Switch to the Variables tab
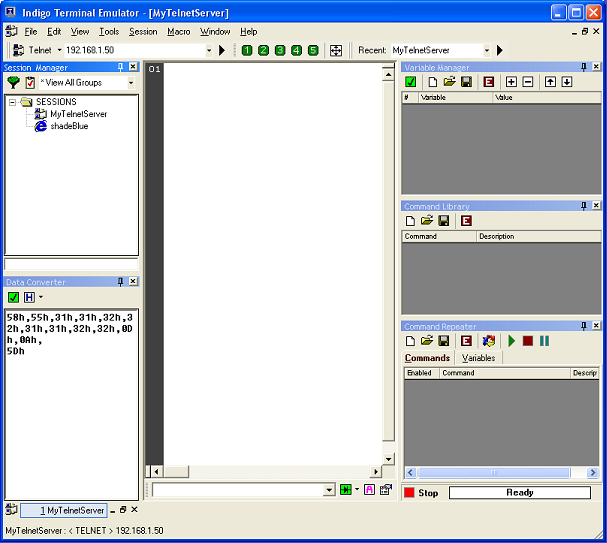The image size is (607, 543). 478,358
